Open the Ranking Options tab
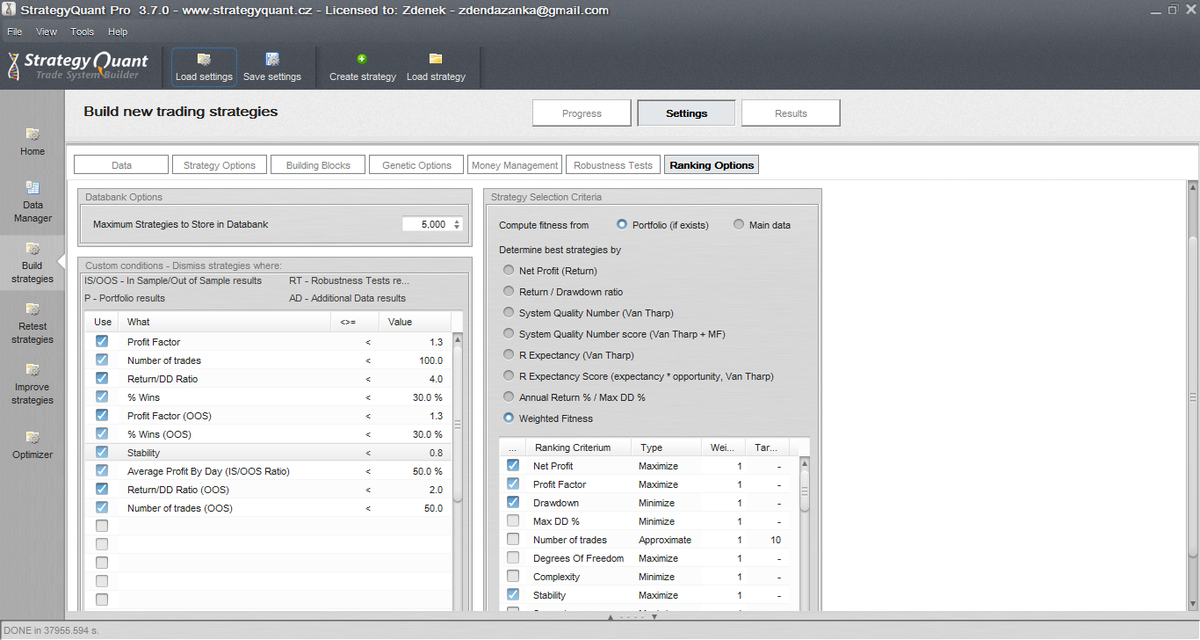Screen dimensions: 1200x640 pyautogui.click(x=711, y=165)
